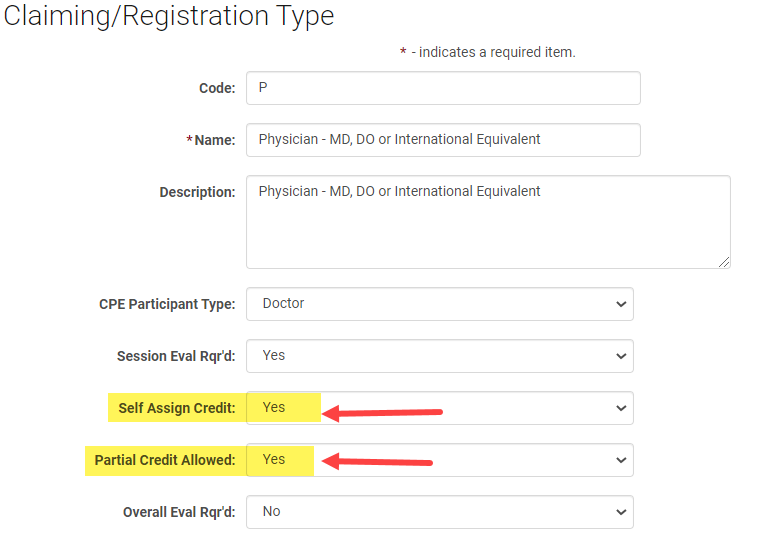Click the Code input field
778x545 pixels.
coord(442,88)
